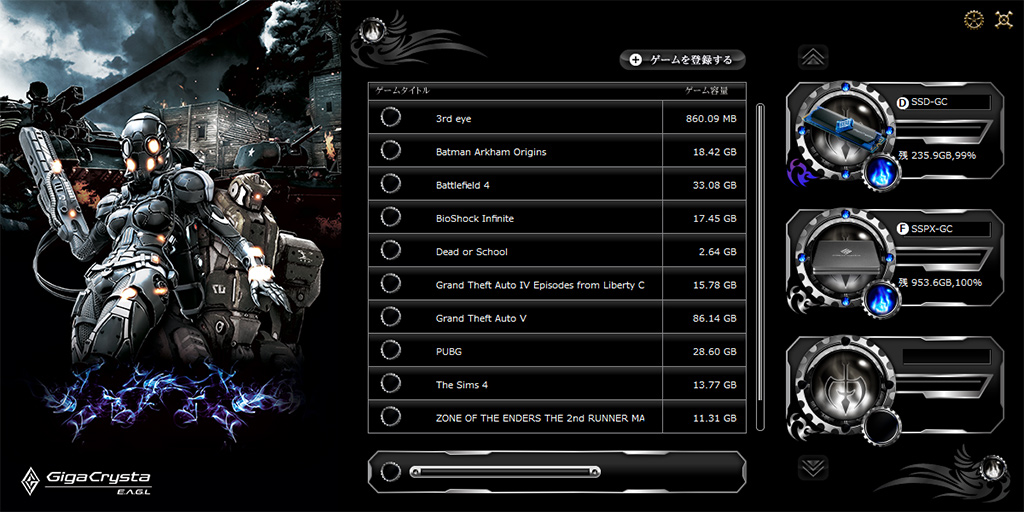The width and height of the screenshot is (1024, 512).
Task: Select the radio button for BioShock Infinite
Action: click(391, 217)
